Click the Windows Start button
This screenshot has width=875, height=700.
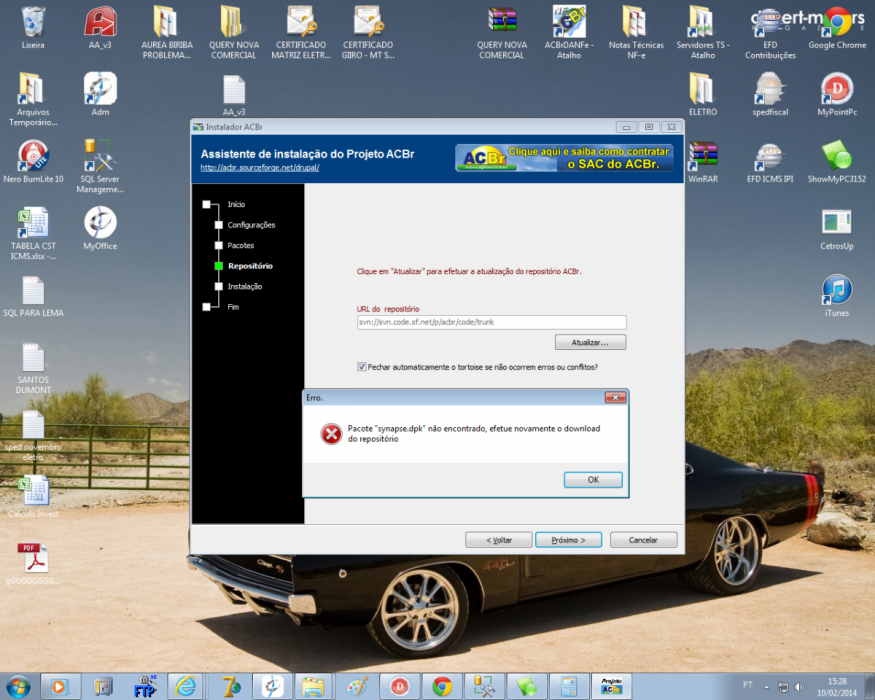[18, 686]
